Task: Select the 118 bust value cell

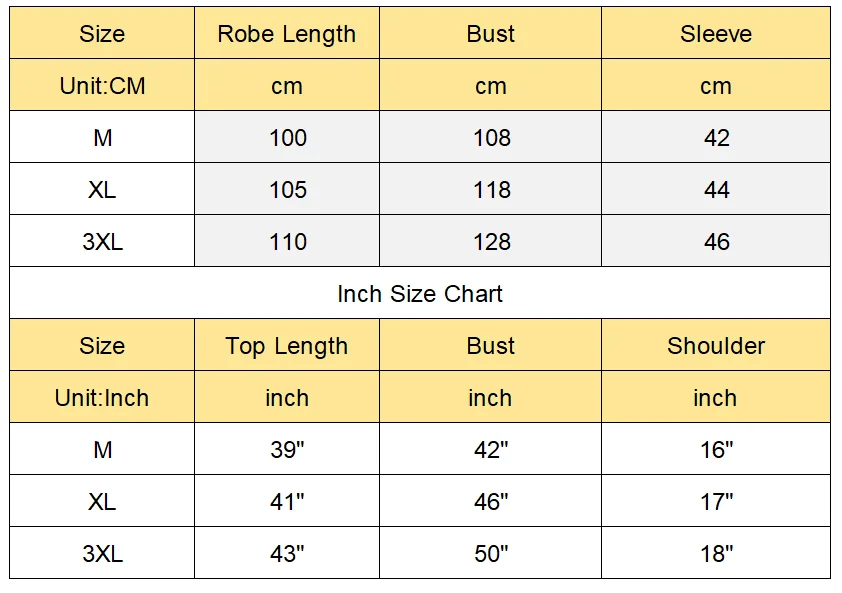Action: click(490, 190)
